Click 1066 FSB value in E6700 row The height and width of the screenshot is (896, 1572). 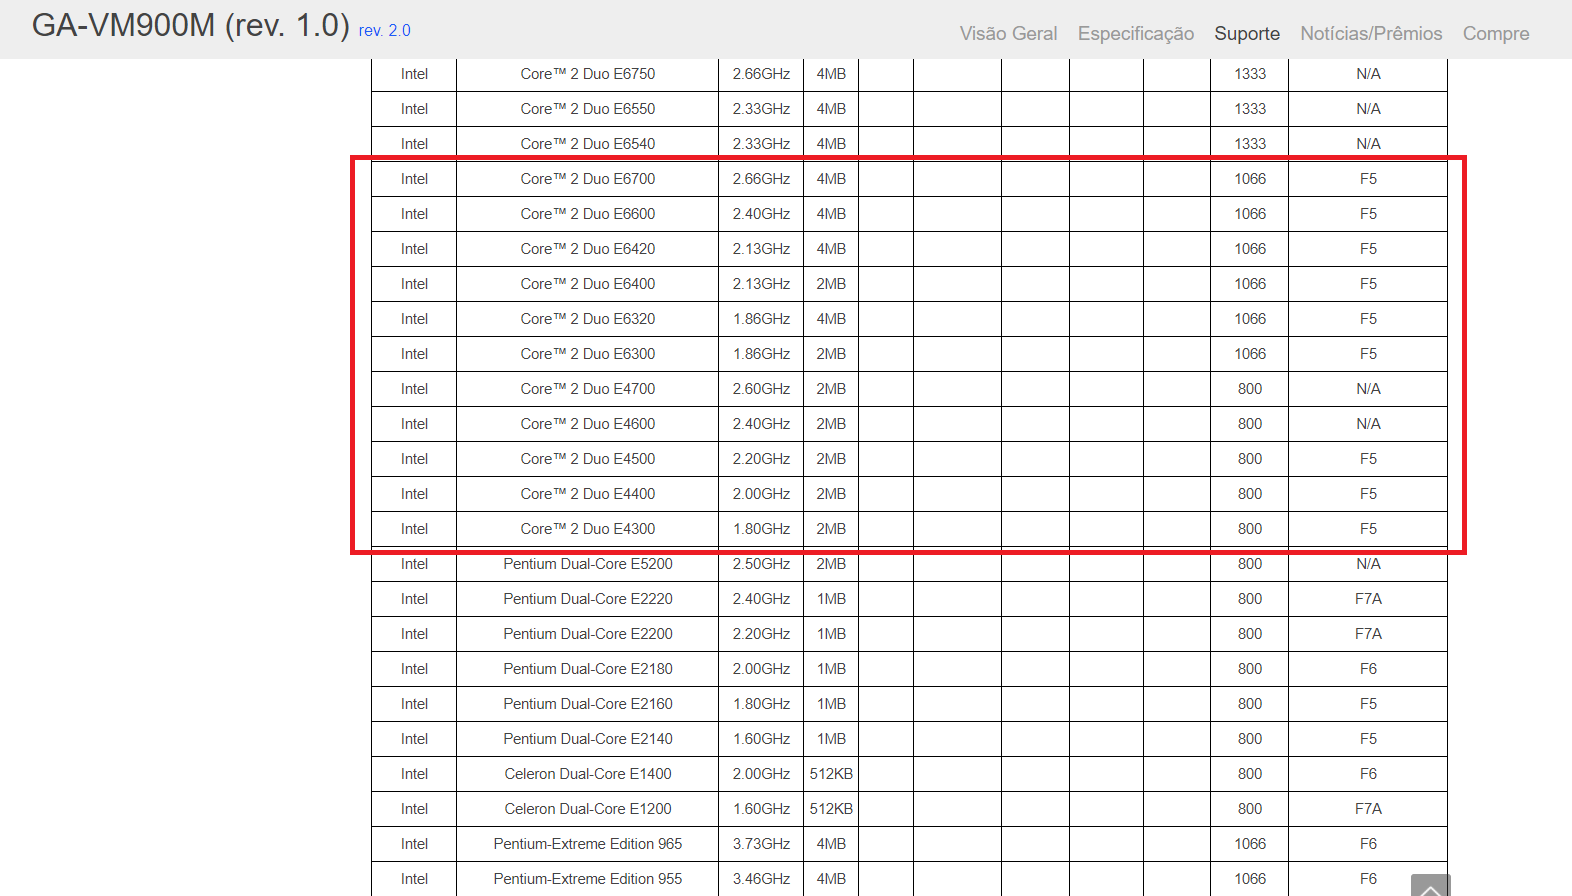1250,179
